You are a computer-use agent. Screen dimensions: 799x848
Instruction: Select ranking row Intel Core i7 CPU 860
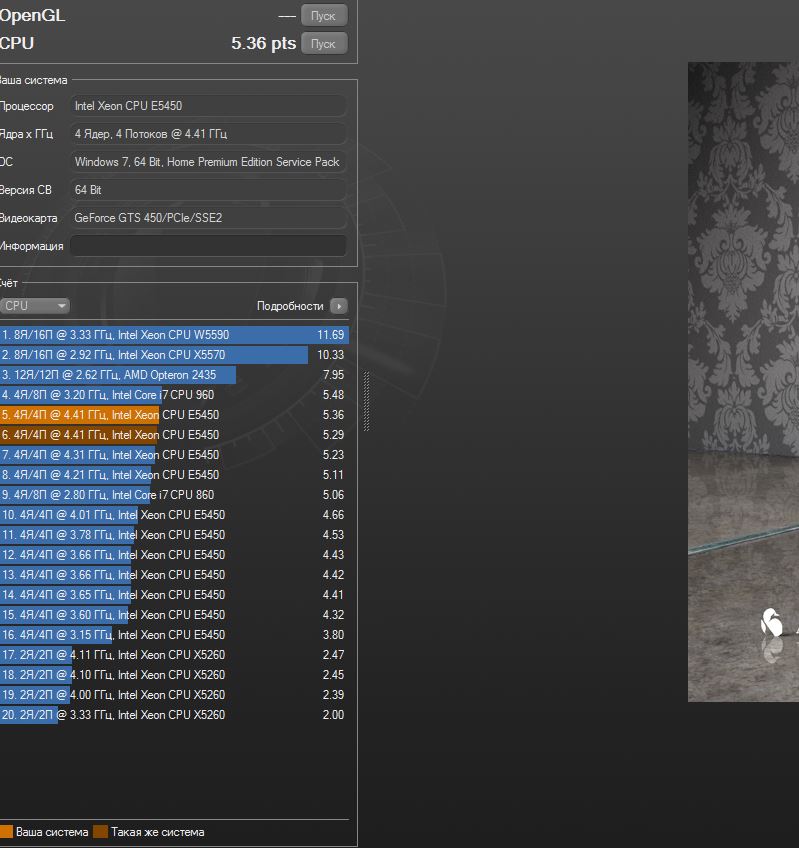pyautogui.click(x=174, y=495)
